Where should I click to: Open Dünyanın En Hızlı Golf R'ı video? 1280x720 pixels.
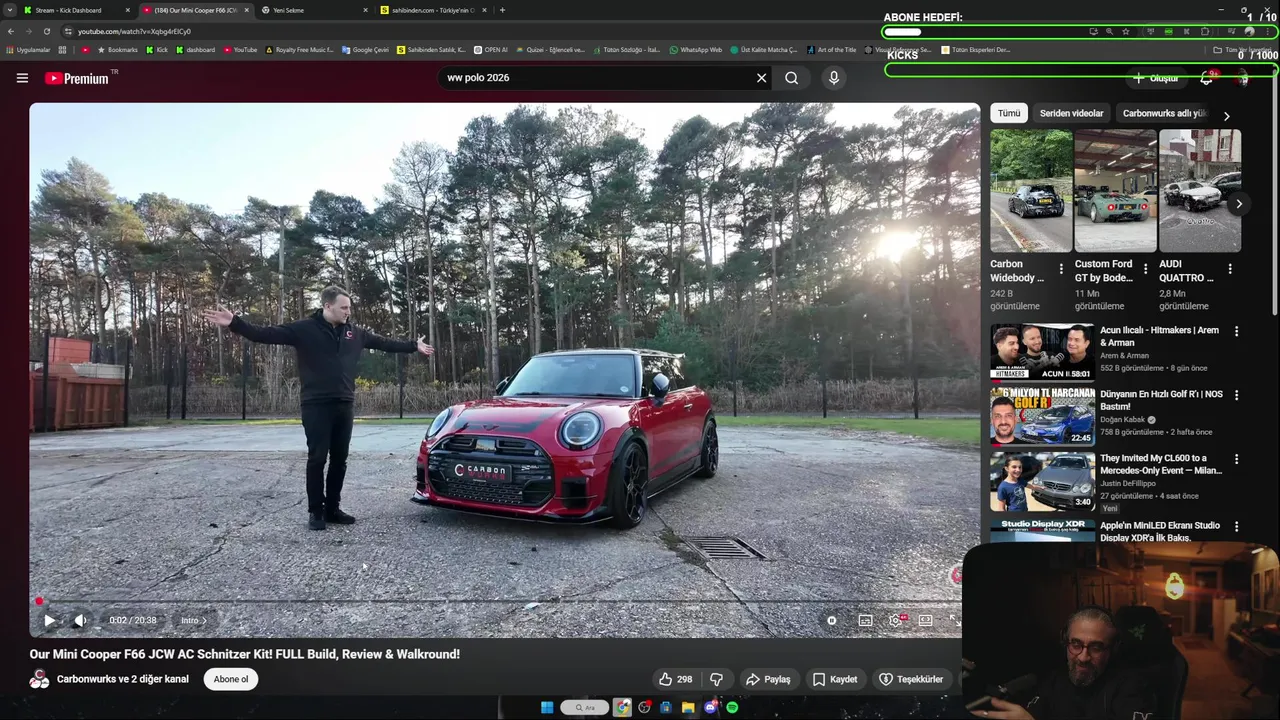1161,400
